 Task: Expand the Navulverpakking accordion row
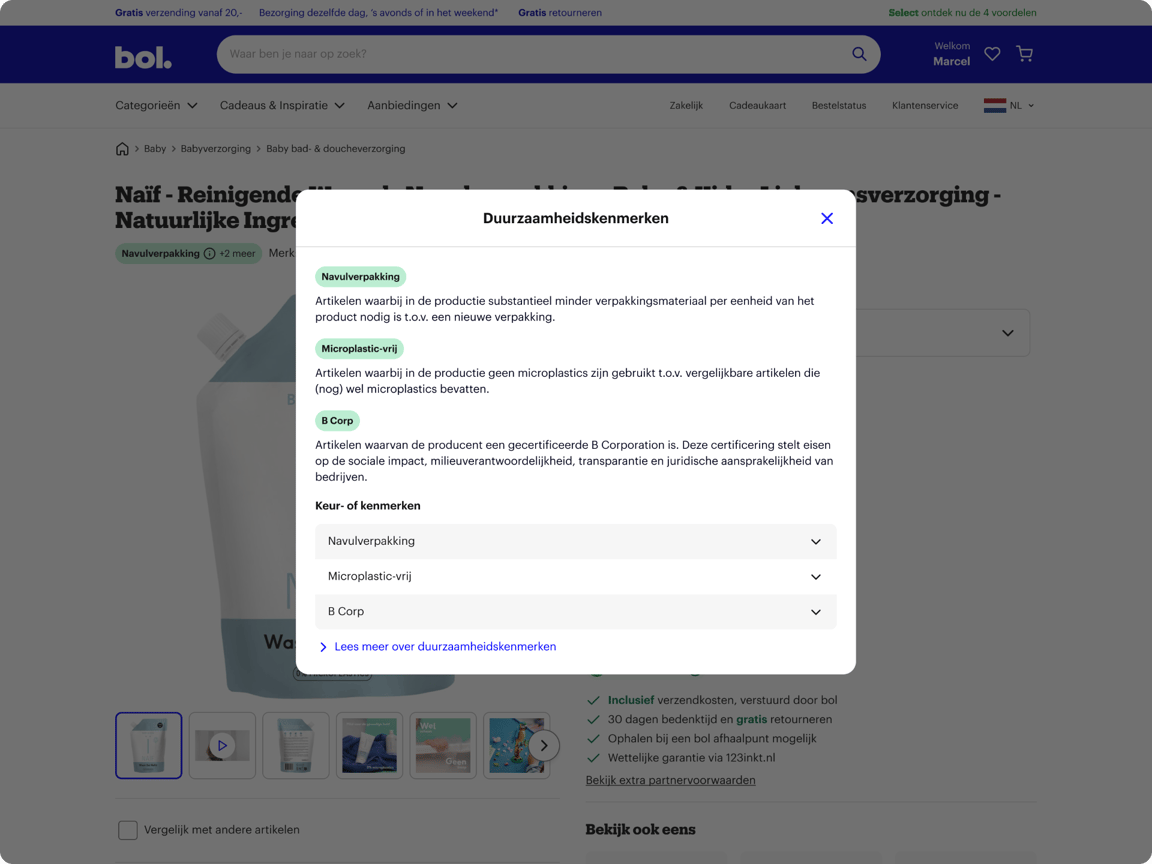[x=575, y=541]
